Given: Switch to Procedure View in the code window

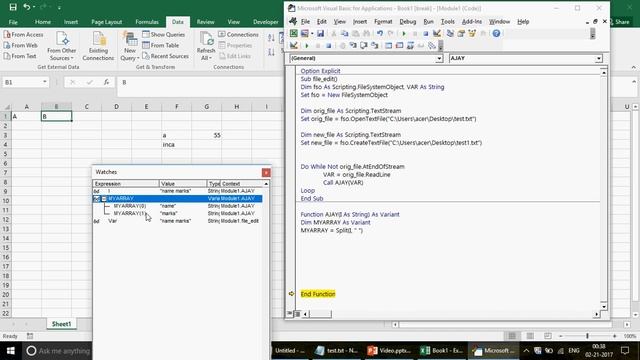Looking at the screenshot, I should coord(289,313).
